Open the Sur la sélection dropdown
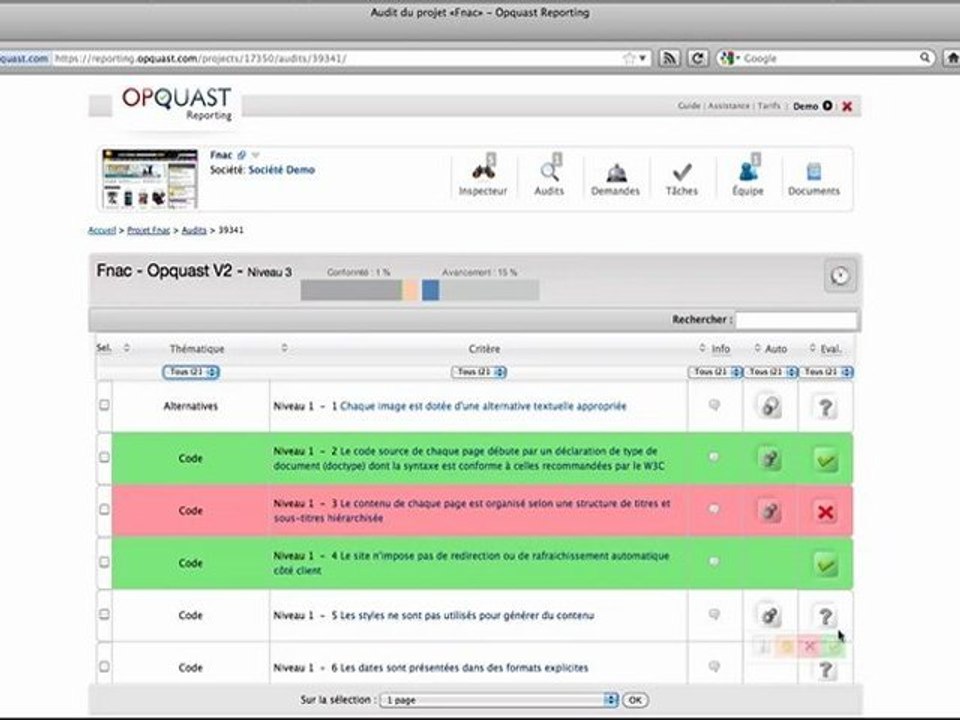960x720 pixels. [499, 700]
